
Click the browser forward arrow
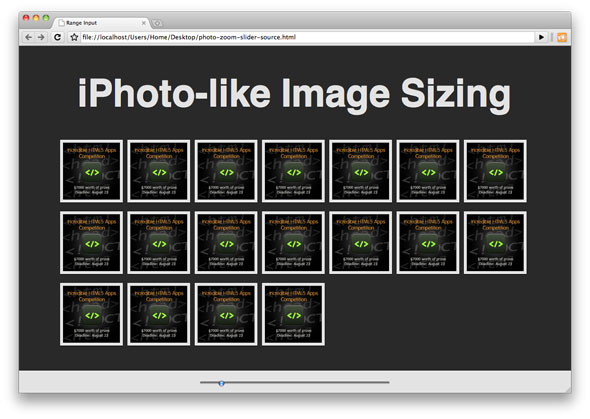click(41, 37)
